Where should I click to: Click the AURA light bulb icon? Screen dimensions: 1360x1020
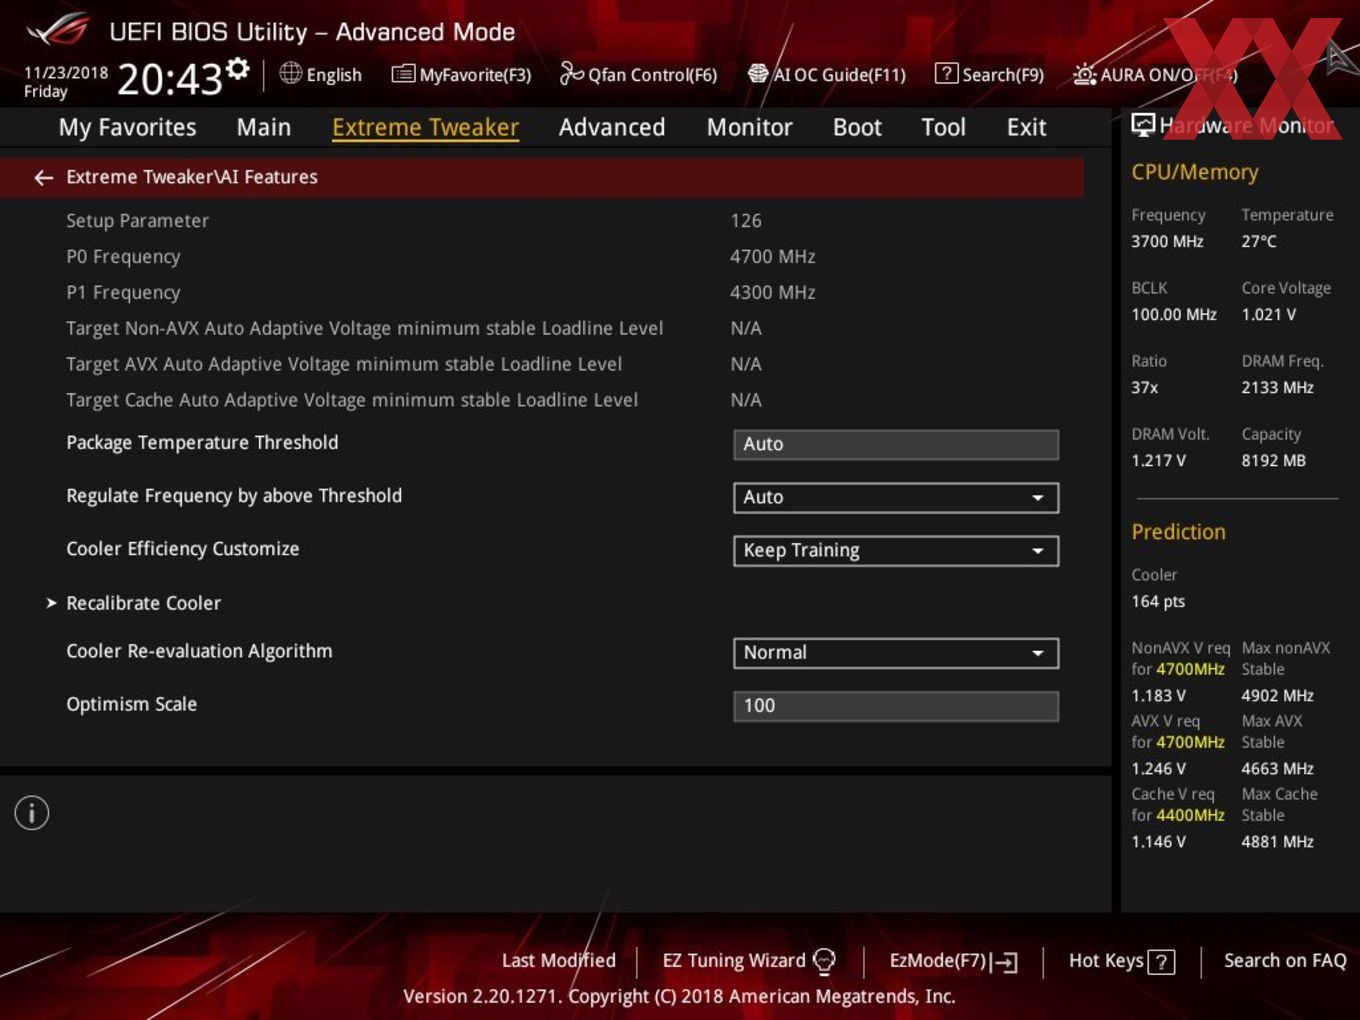click(x=1084, y=74)
